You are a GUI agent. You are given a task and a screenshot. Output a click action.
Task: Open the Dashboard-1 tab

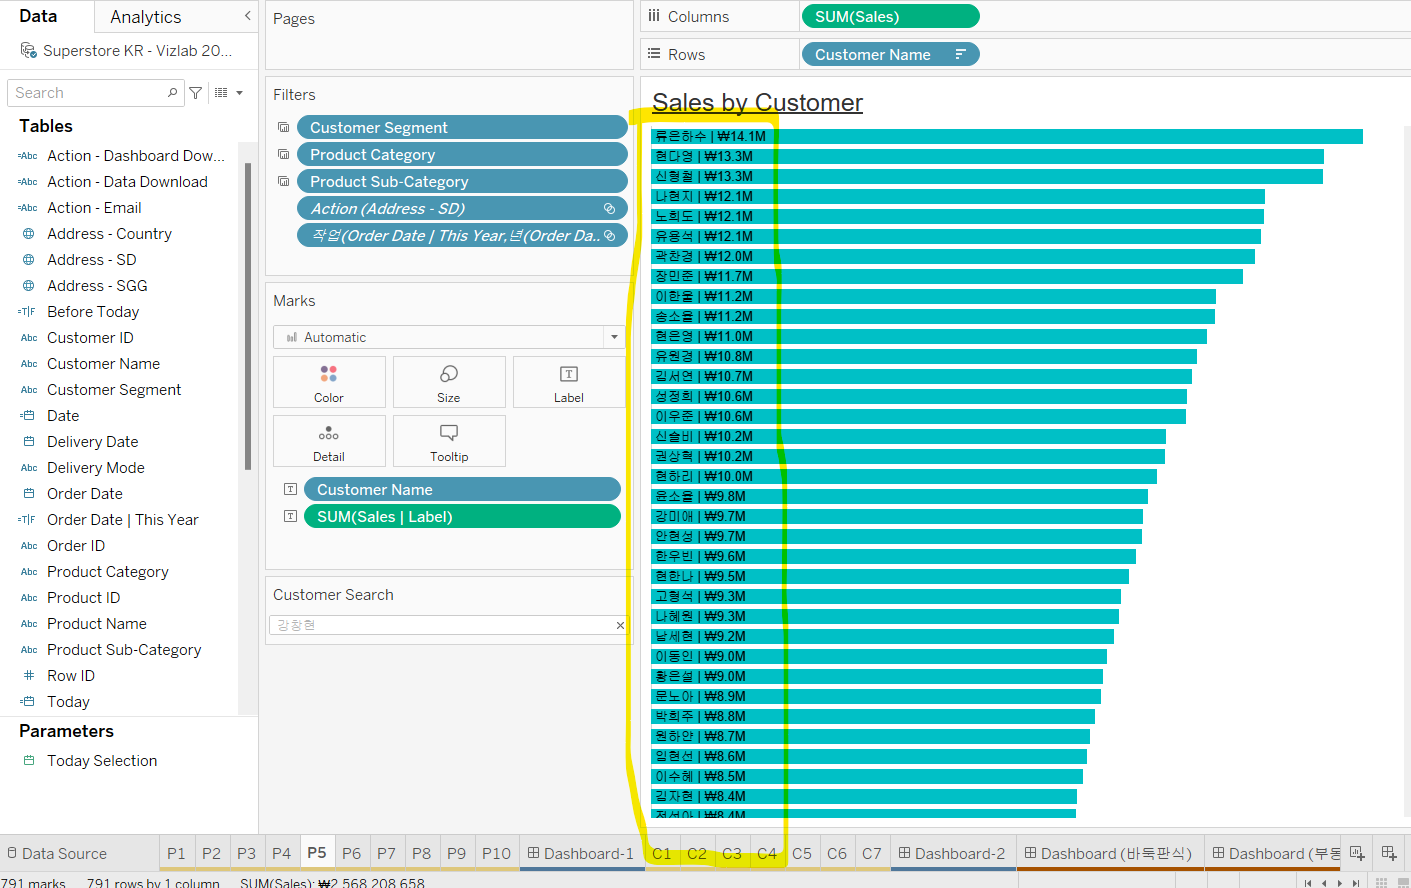tap(581, 853)
